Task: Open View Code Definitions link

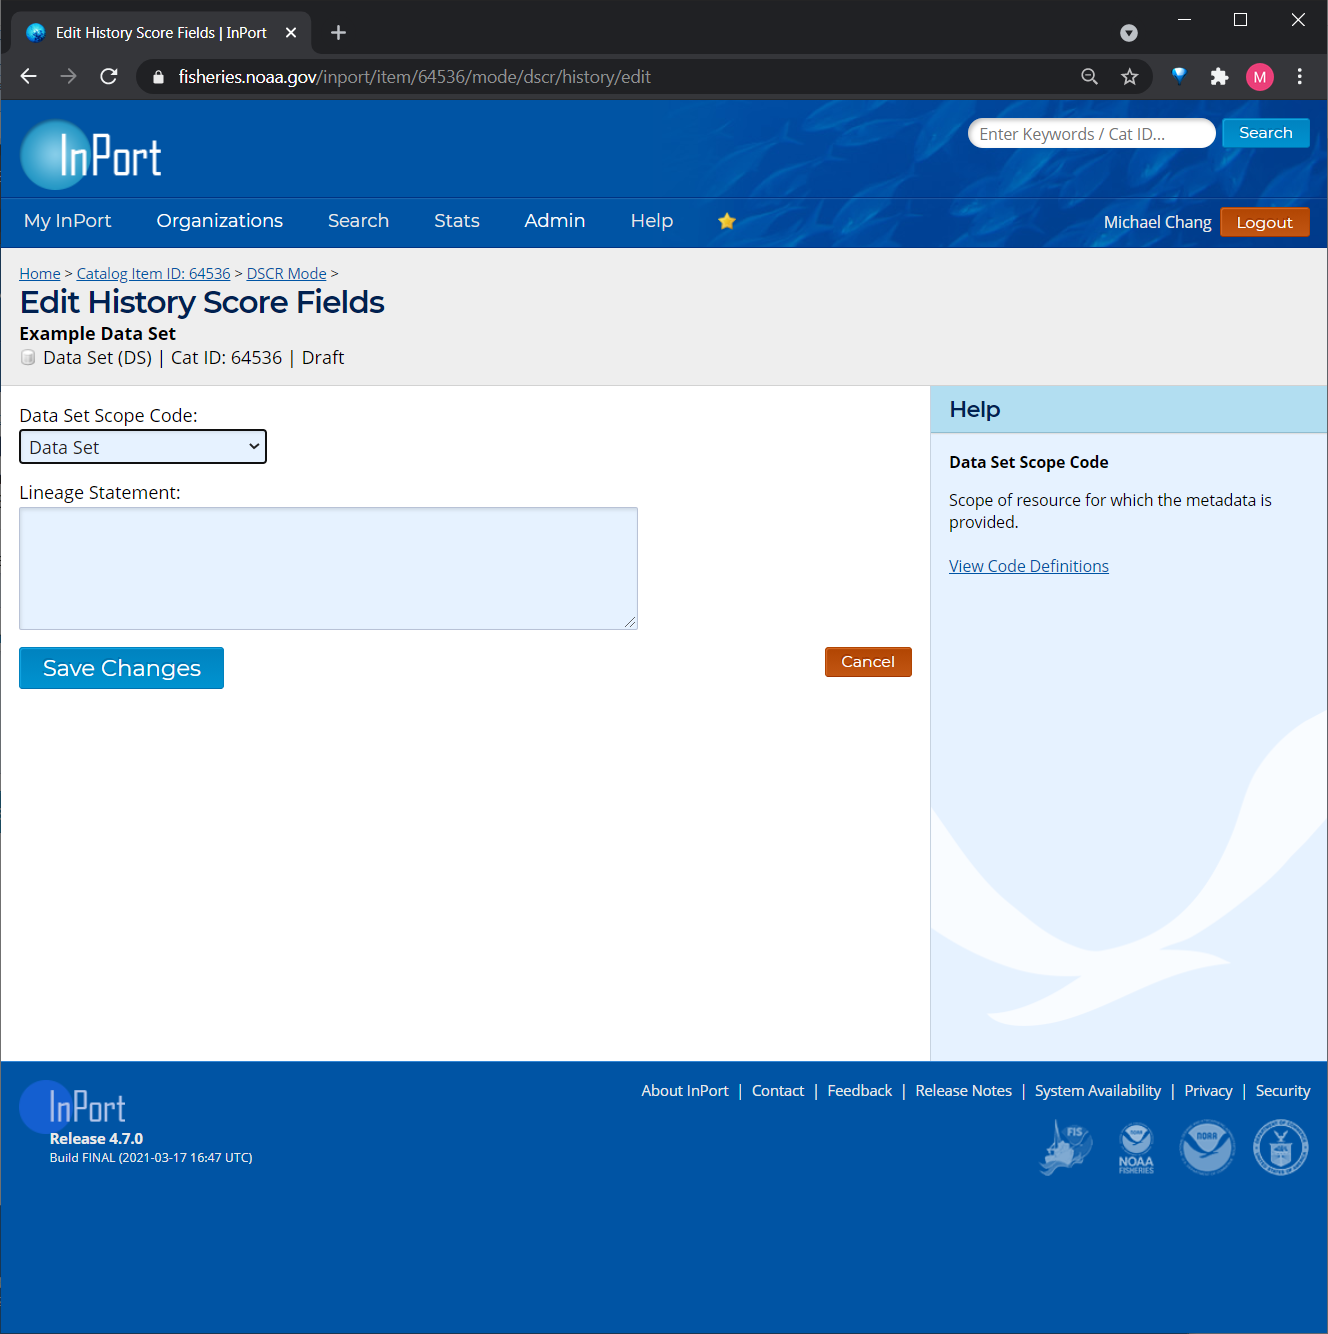Action: [1029, 566]
